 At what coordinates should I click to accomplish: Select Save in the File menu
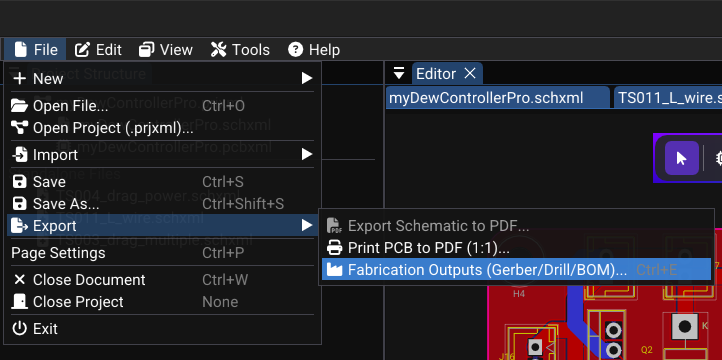(162, 182)
